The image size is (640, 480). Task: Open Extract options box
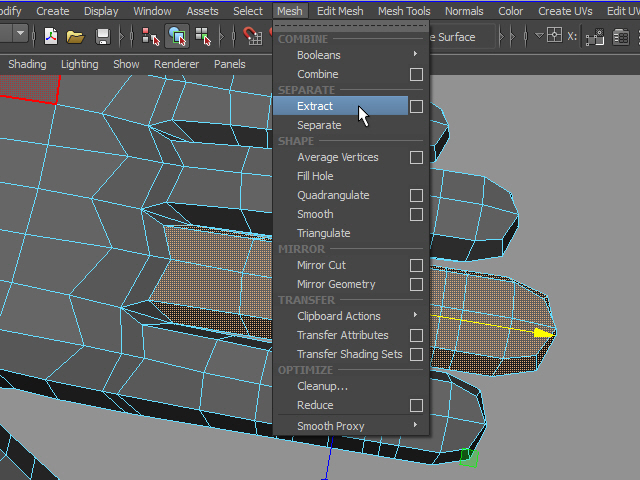(416, 107)
